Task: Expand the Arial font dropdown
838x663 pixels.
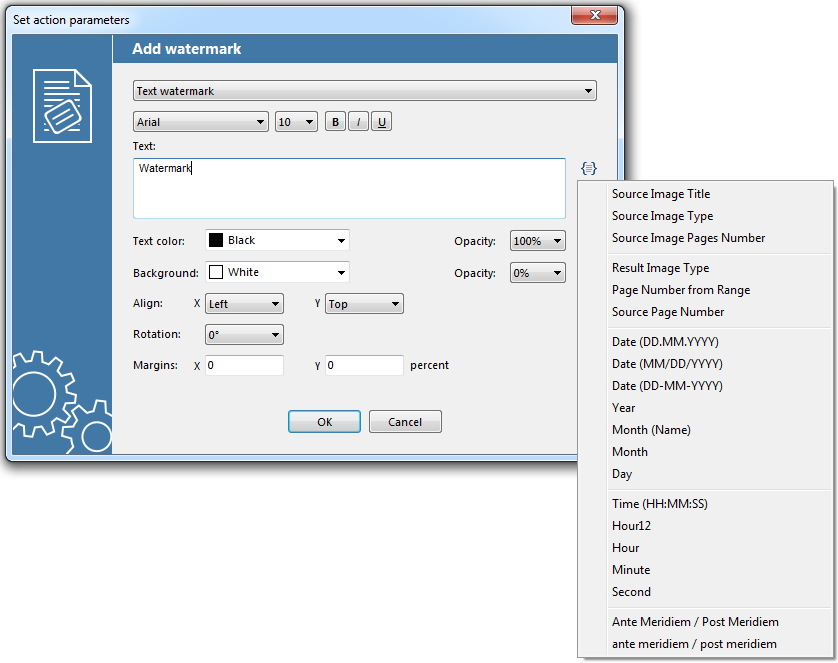Action: pyautogui.click(x=200, y=122)
